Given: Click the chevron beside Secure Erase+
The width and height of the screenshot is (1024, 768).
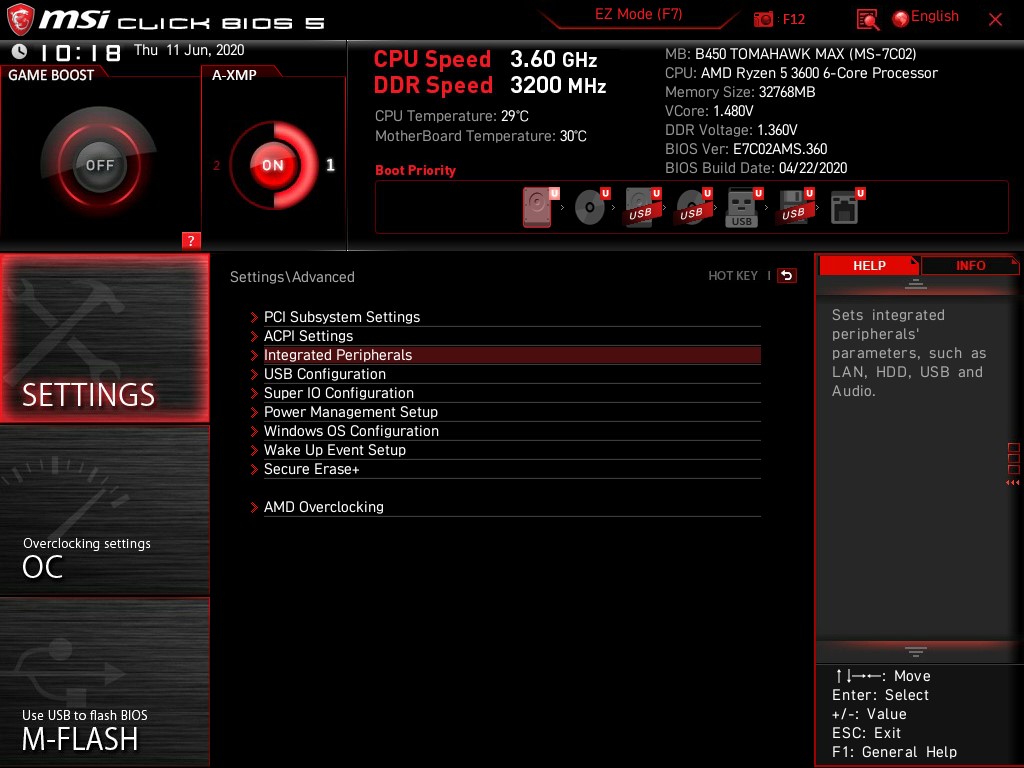Looking at the screenshot, I should [255, 470].
